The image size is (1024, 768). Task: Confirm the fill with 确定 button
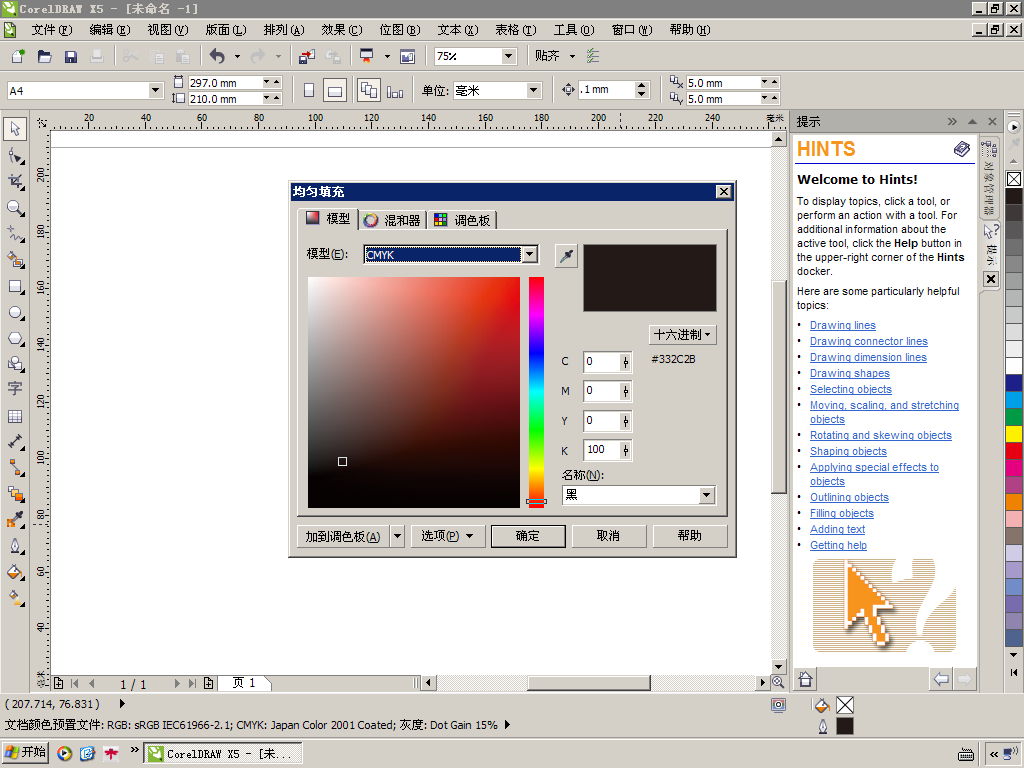[x=528, y=536]
